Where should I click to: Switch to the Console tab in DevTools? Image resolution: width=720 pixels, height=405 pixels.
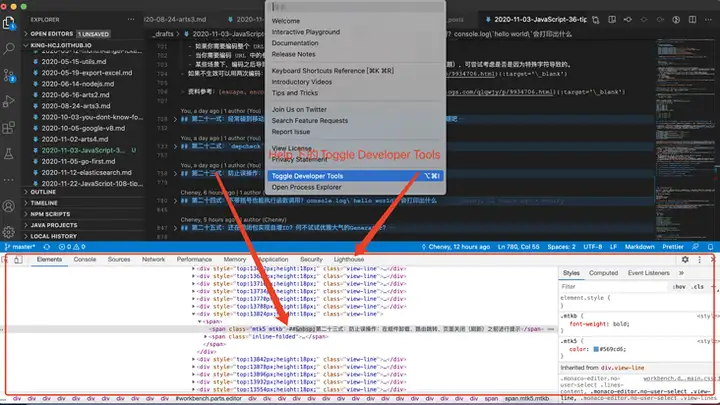tap(85, 259)
